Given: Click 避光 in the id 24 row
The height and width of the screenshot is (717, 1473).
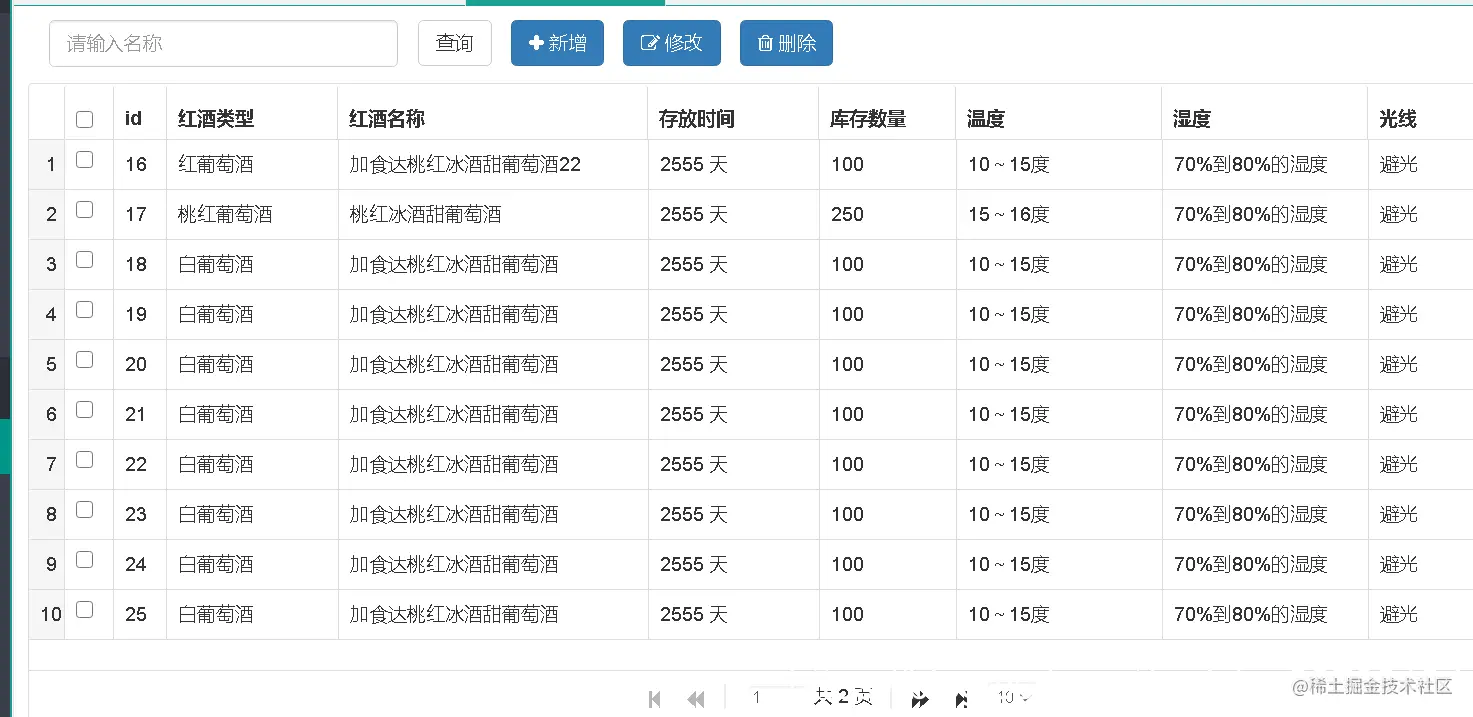Looking at the screenshot, I should click(x=1399, y=565).
